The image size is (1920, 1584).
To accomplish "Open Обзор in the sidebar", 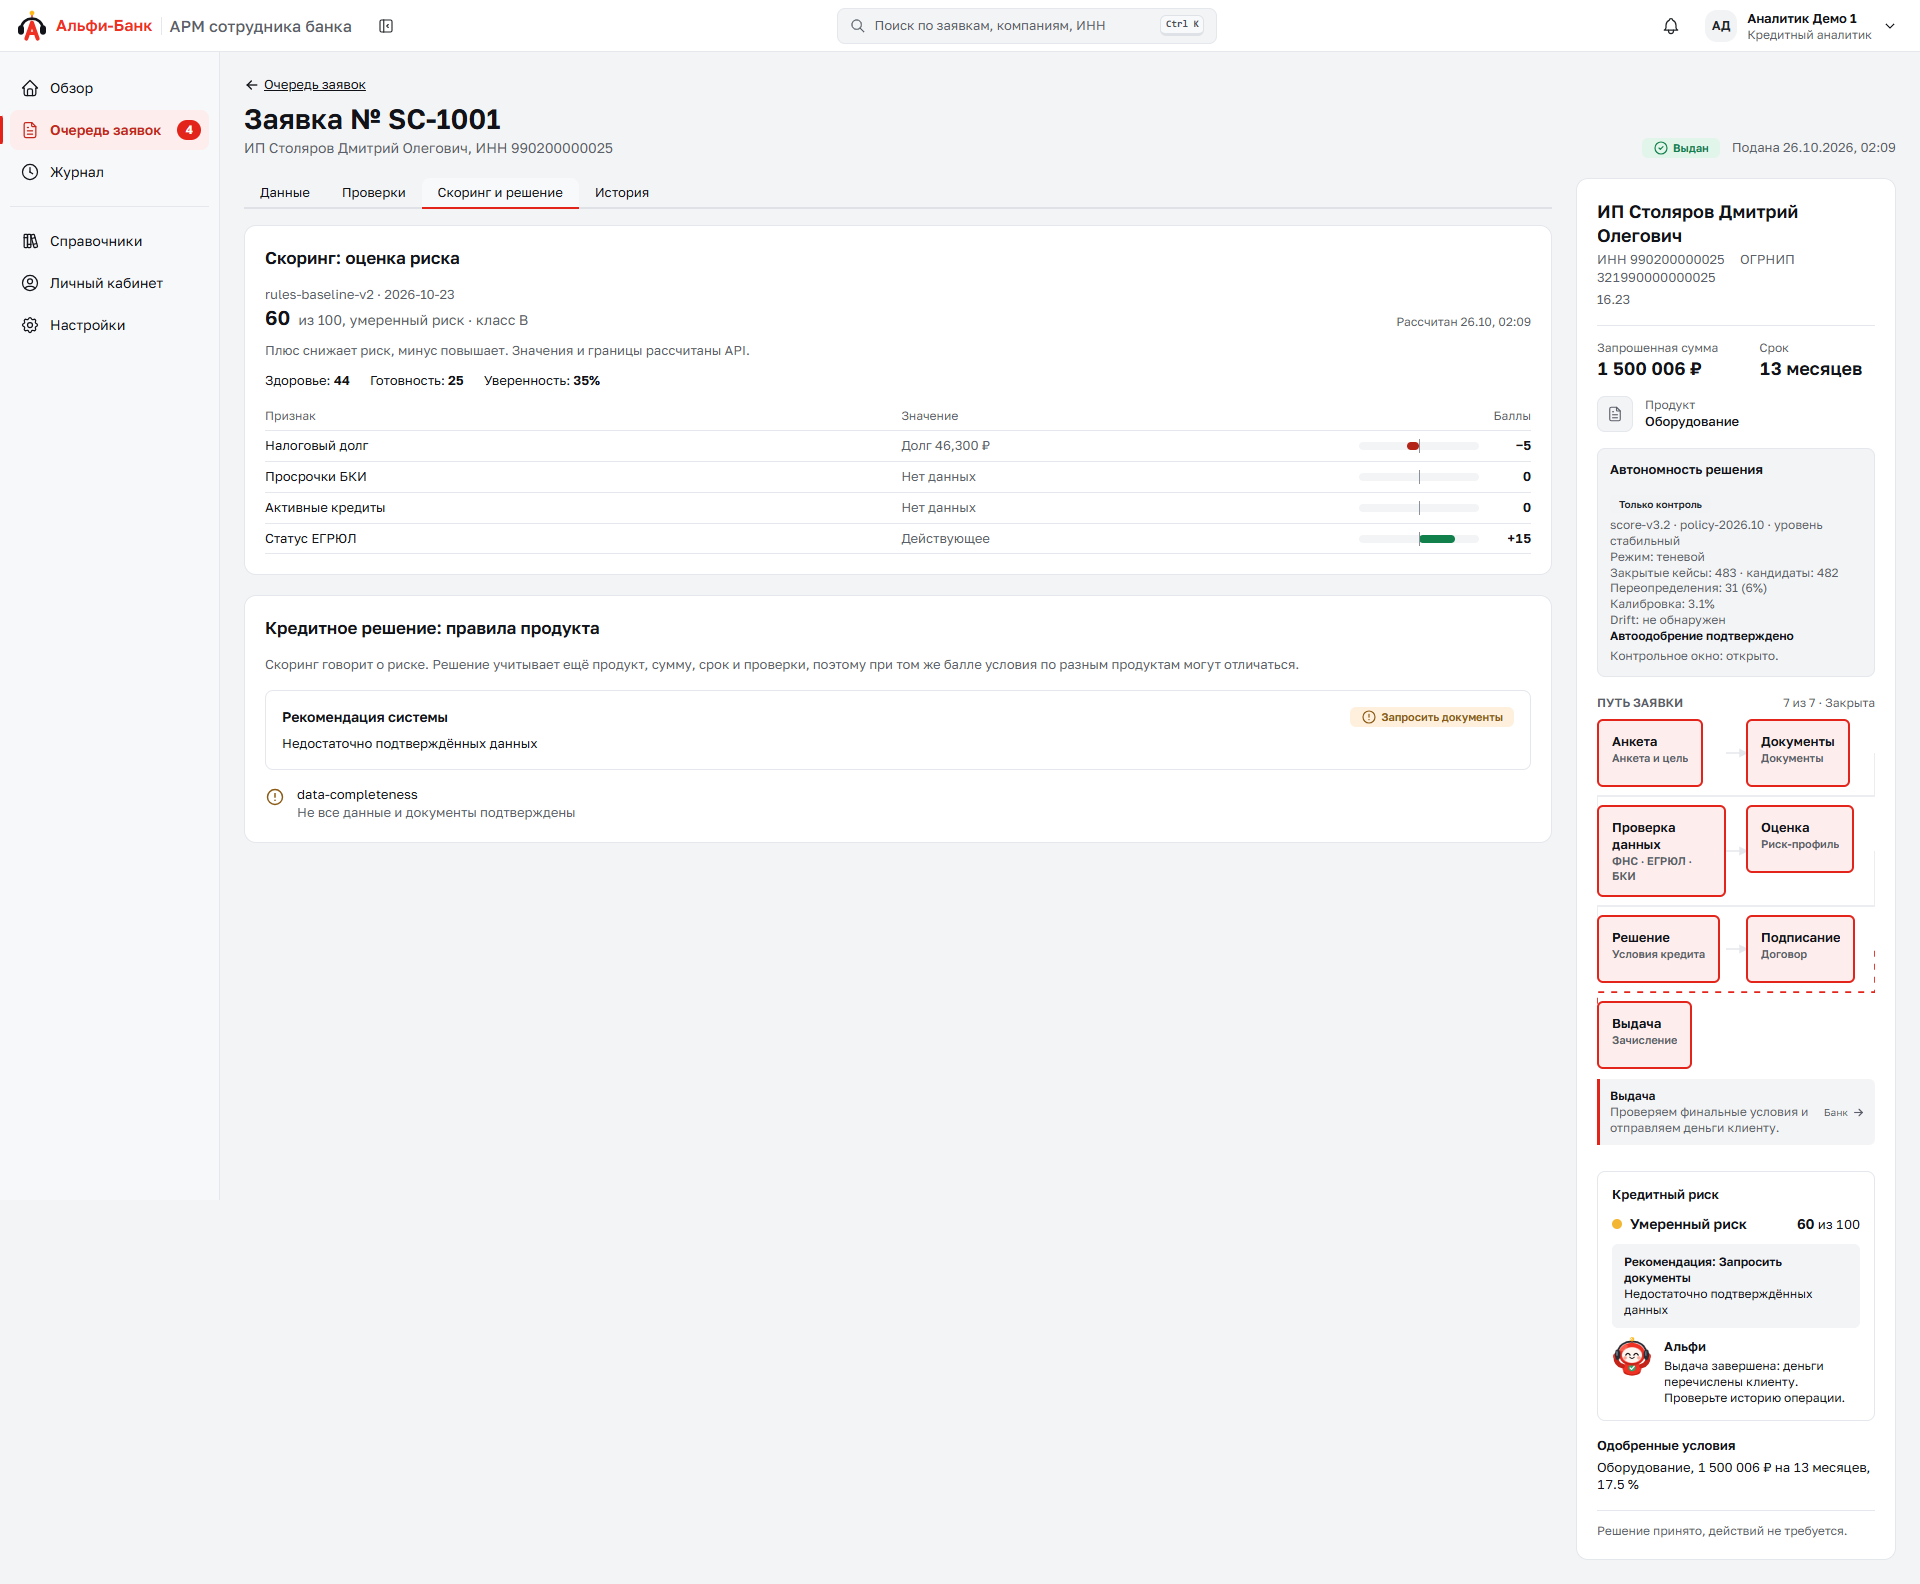I will pyautogui.click(x=110, y=88).
